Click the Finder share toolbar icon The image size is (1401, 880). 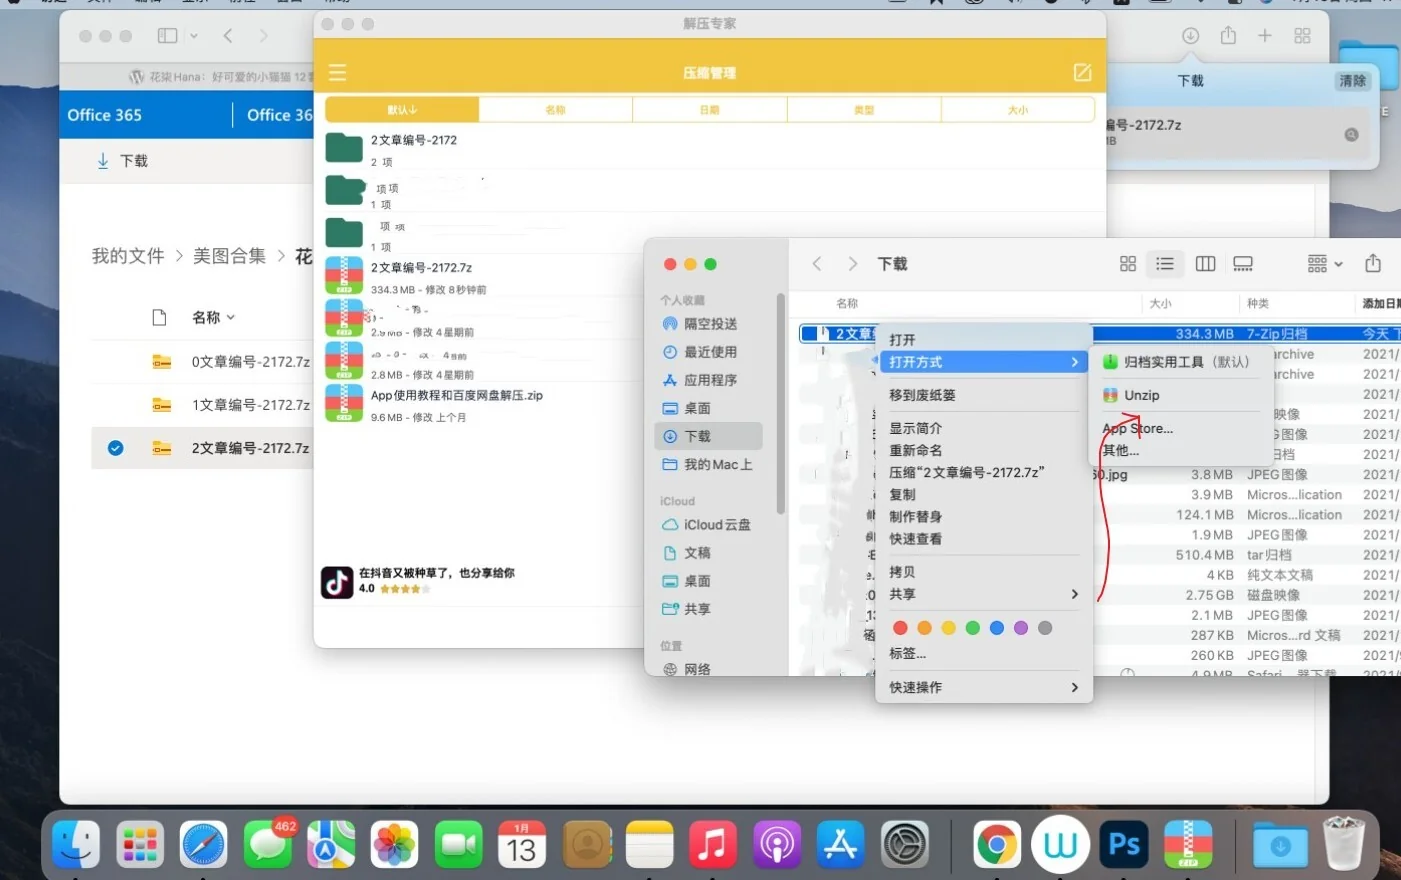coord(1373,263)
